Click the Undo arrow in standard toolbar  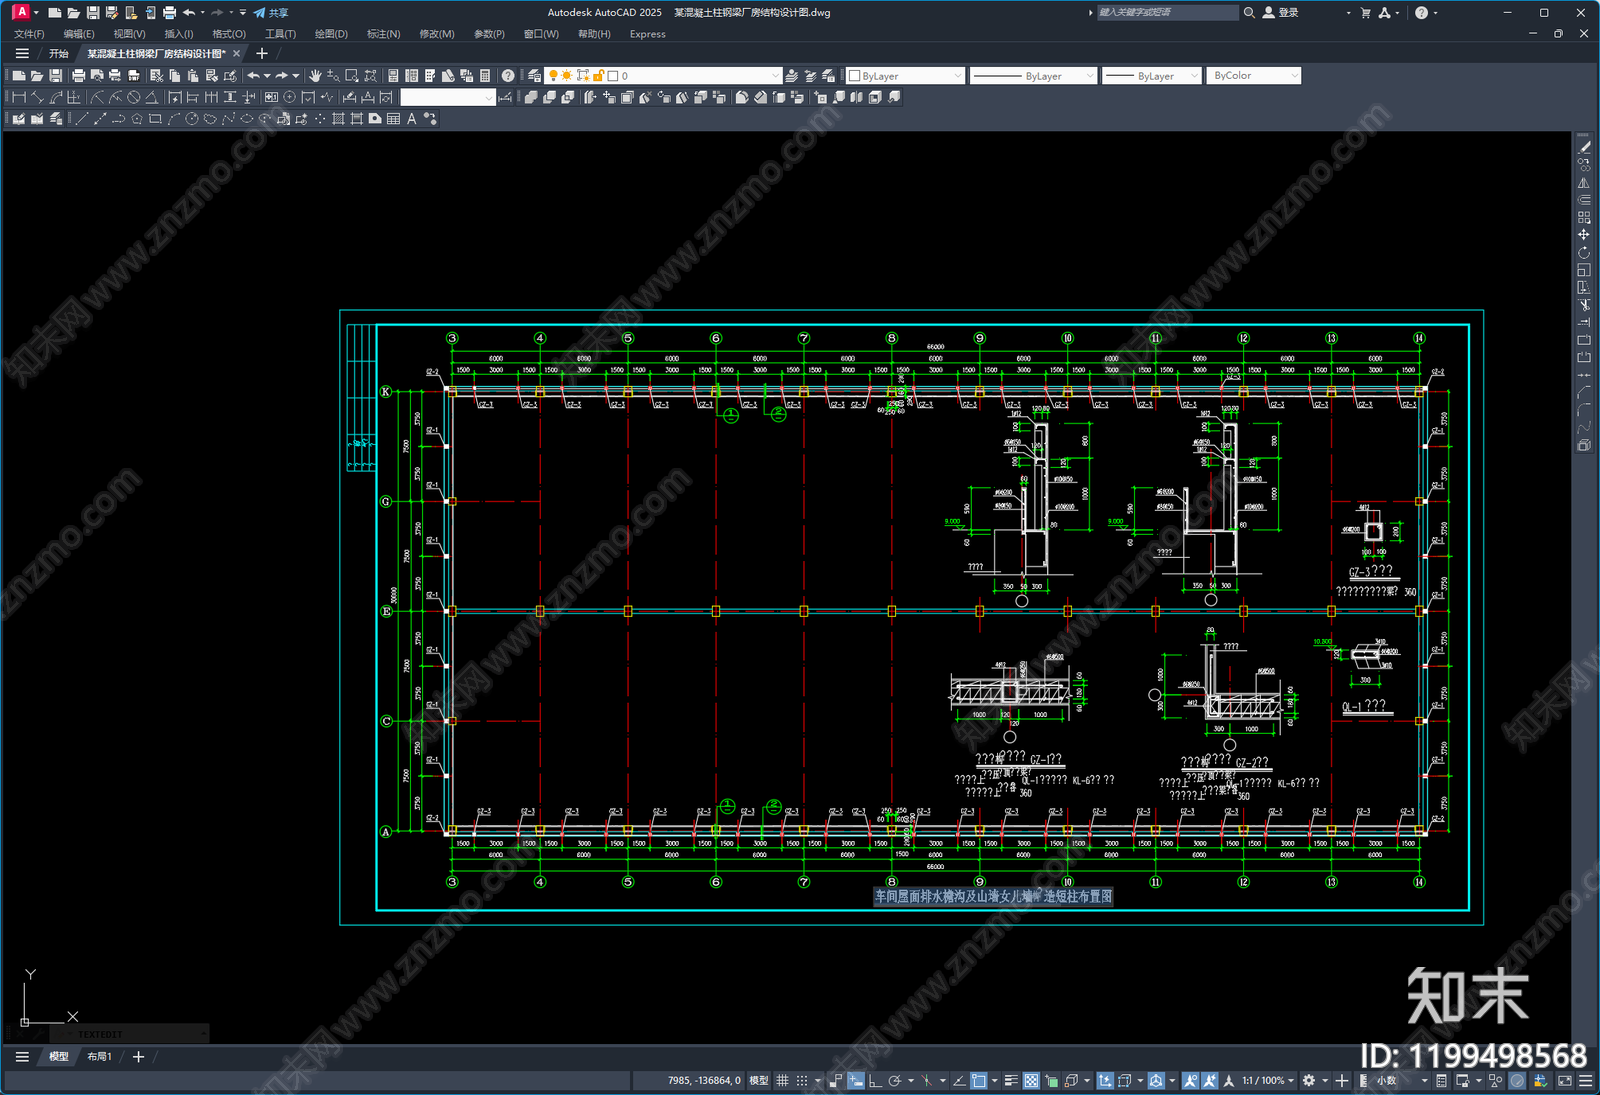[x=253, y=76]
